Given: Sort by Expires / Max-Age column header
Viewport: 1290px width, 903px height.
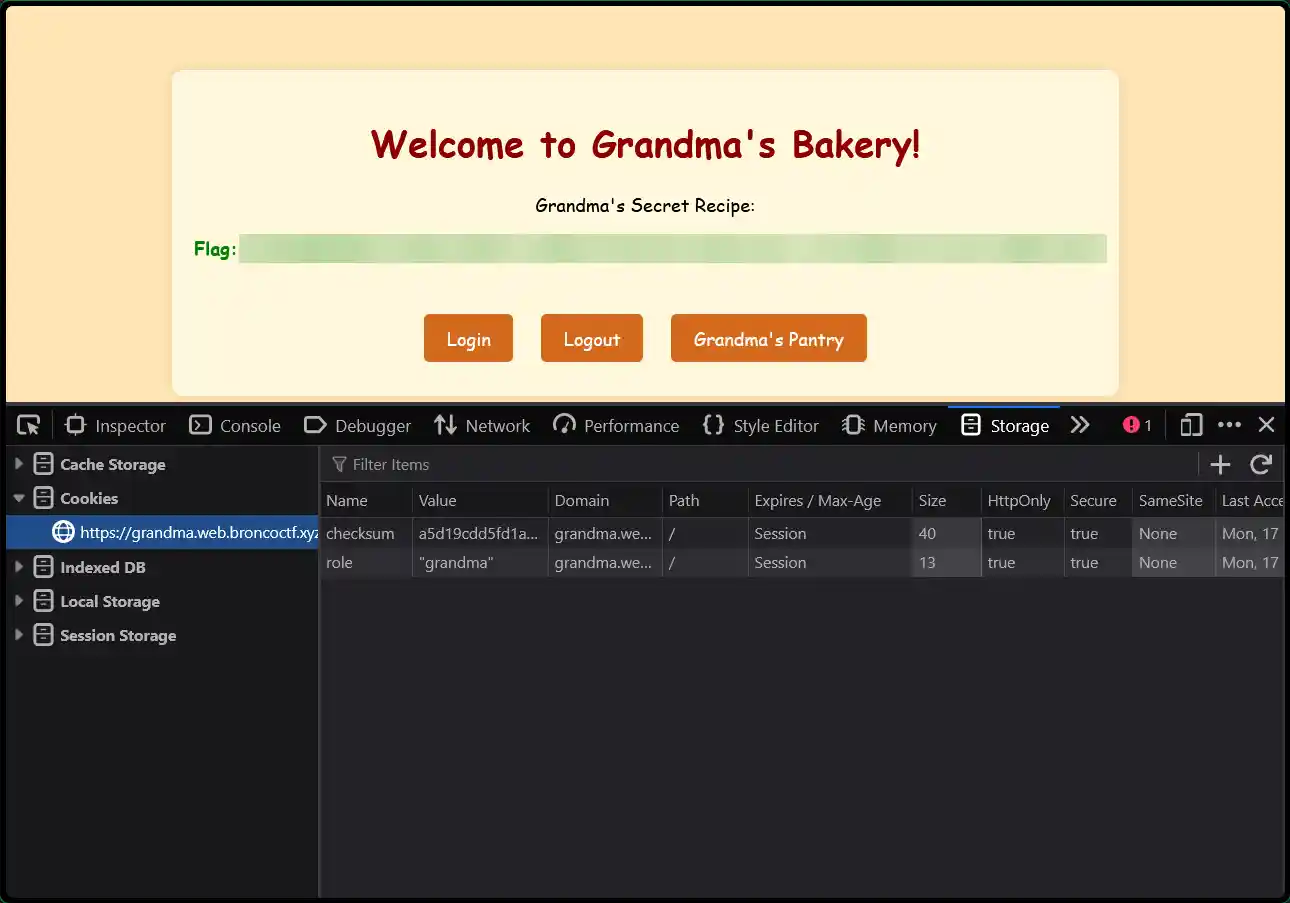Looking at the screenshot, I should click(x=830, y=501).
